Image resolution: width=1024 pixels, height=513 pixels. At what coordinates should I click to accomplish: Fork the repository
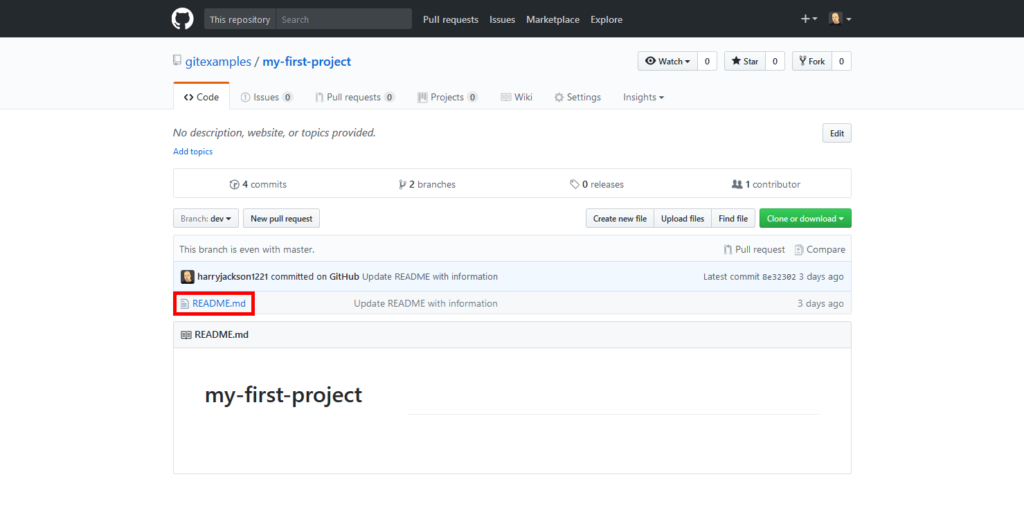pyautogui.click(x=811, y=61)
